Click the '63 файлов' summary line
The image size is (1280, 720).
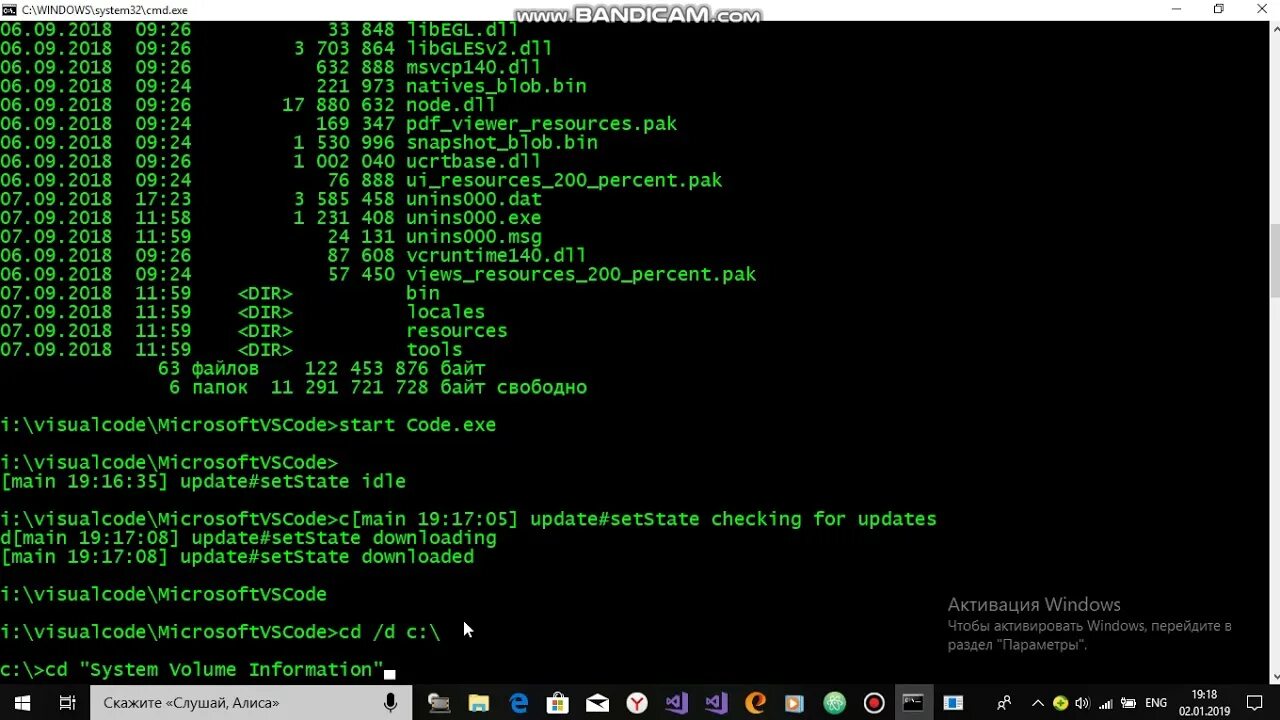322,368
